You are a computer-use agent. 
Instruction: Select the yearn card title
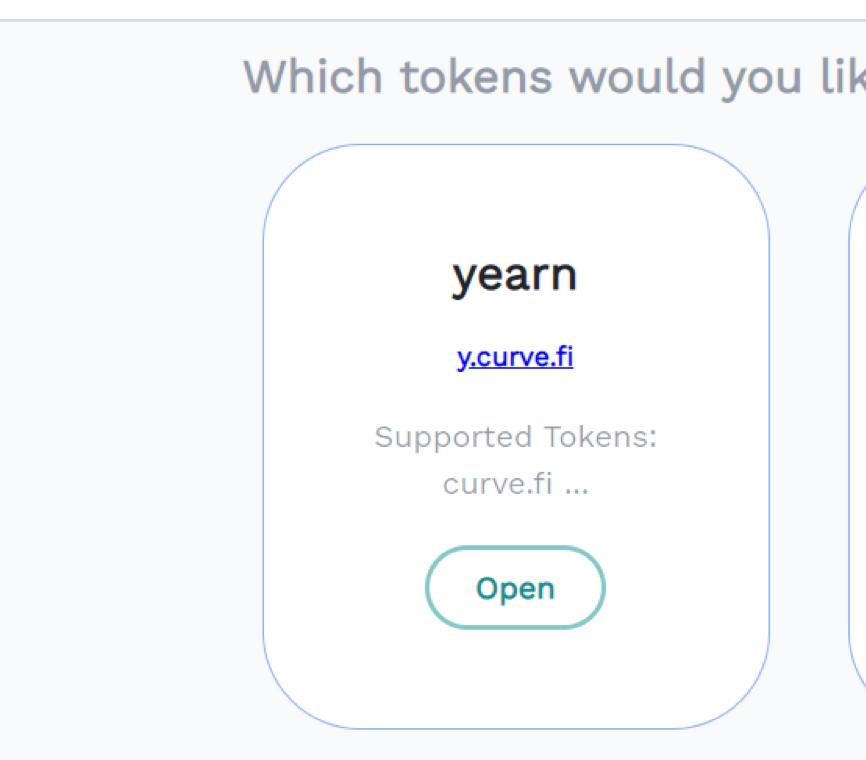point(515,274)
